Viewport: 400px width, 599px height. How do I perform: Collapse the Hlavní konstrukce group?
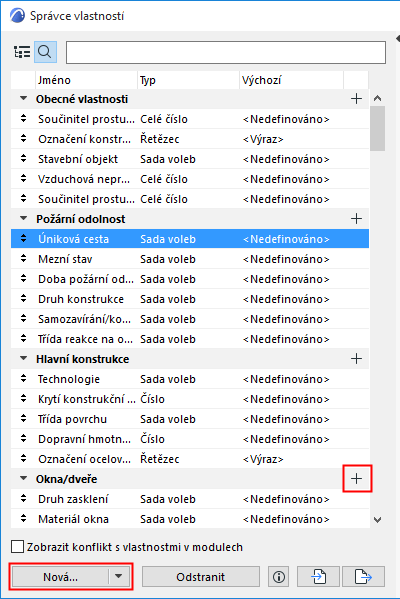24,359
